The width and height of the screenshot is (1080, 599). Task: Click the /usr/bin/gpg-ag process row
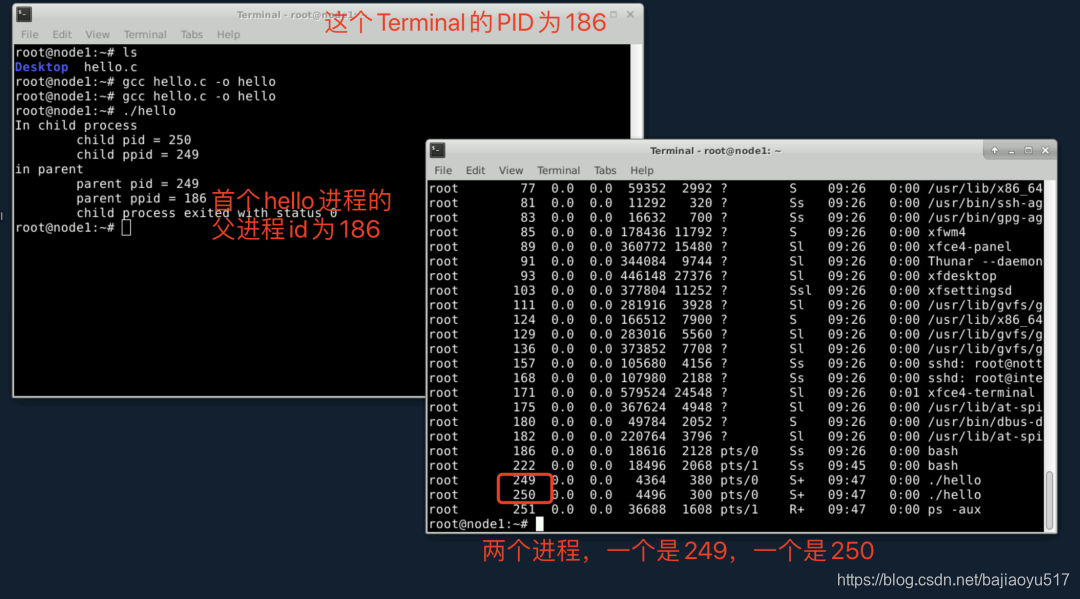point(736,218)
